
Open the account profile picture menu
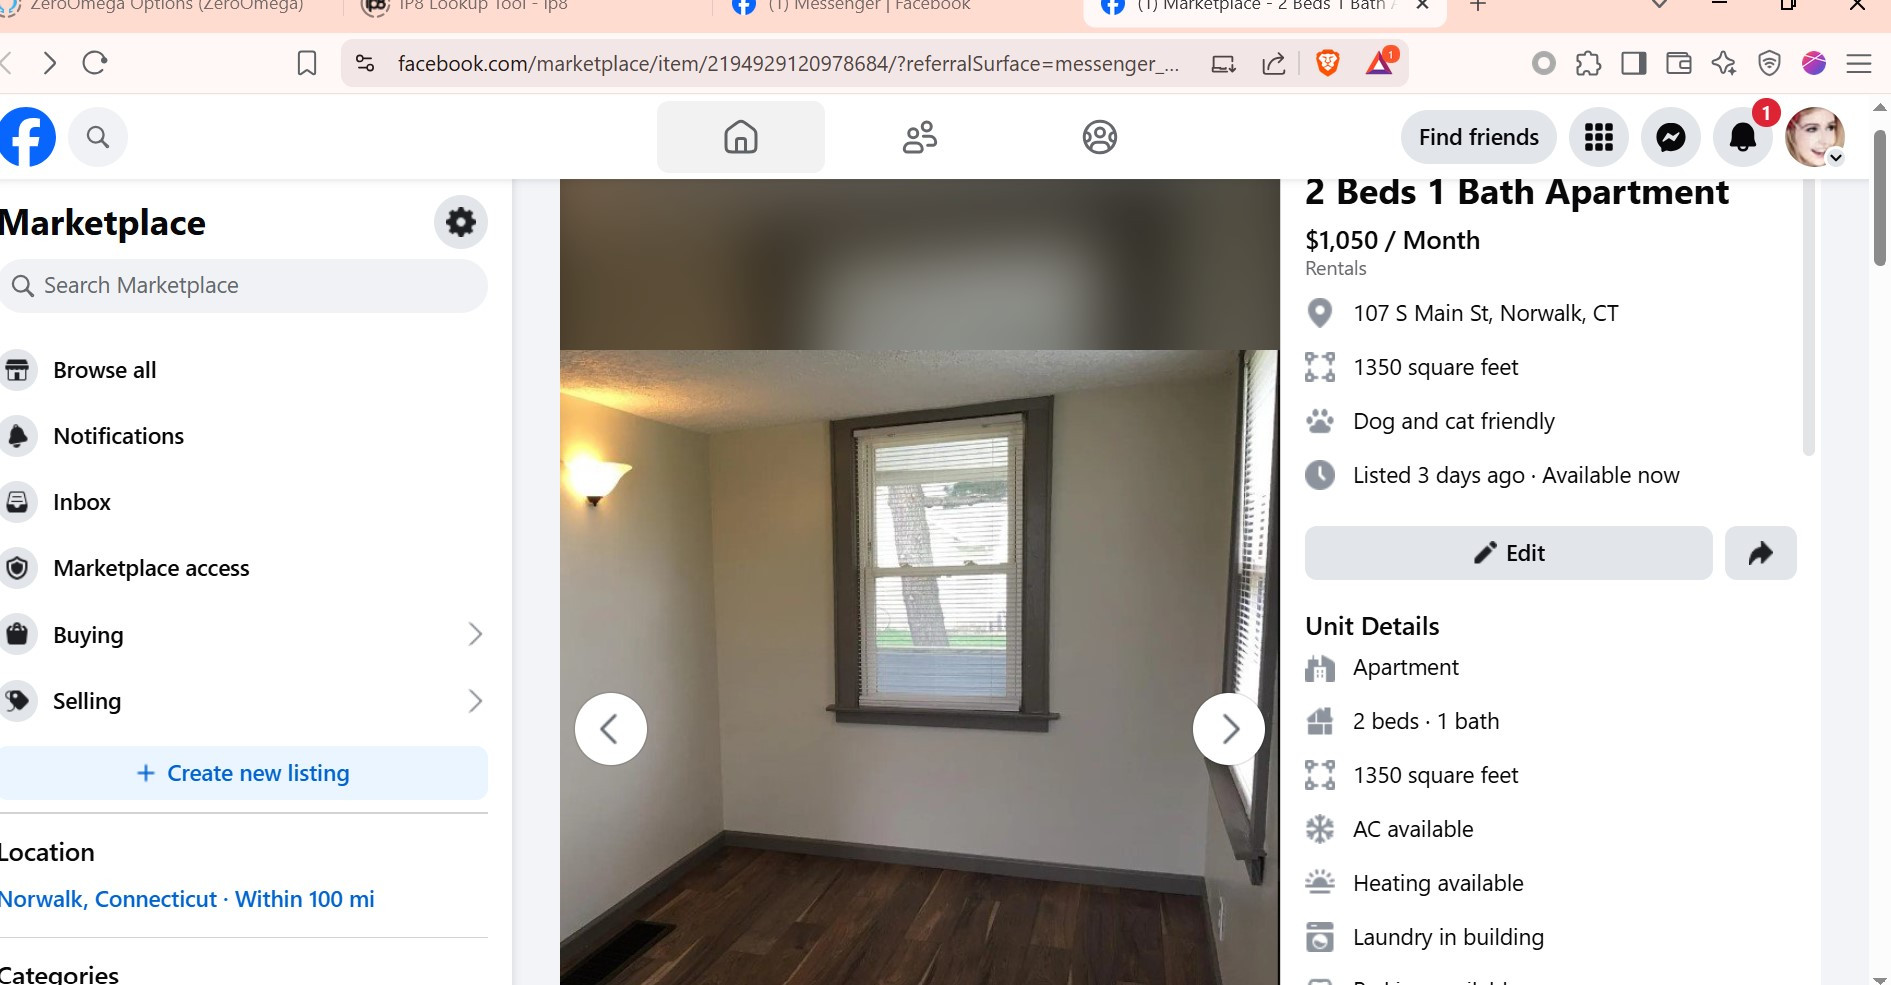click(1815, 137)
